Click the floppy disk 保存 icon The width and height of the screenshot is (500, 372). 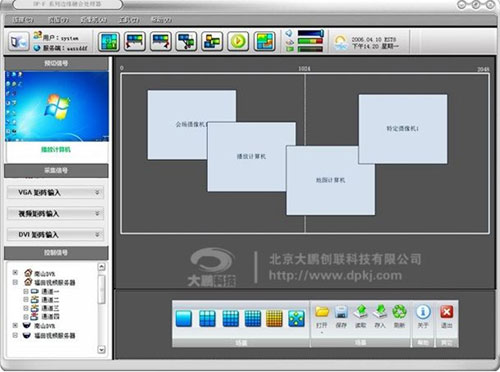point(341,312)
